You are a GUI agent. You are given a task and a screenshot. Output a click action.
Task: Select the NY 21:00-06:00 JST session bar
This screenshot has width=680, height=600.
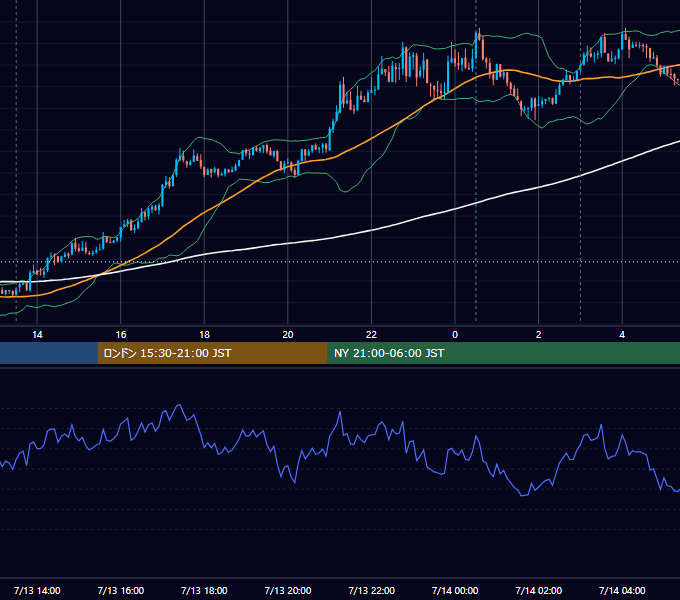[503, 353]
